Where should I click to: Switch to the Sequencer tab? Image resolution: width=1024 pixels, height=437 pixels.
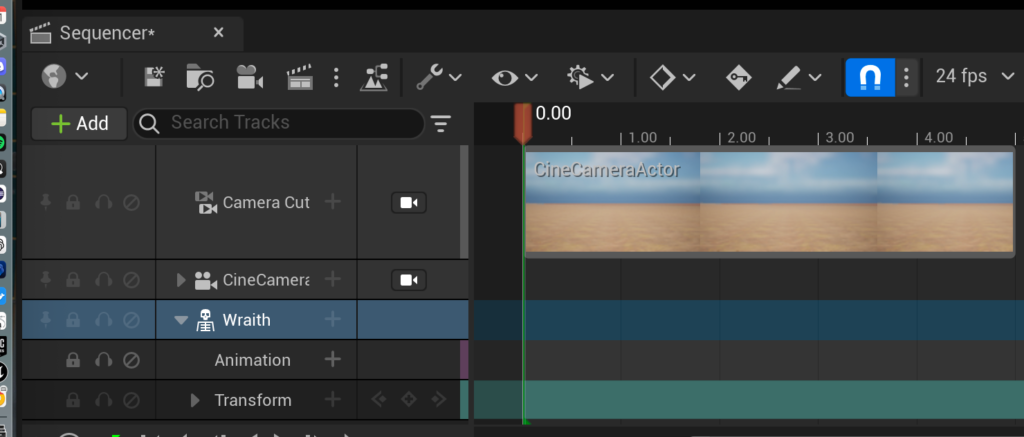(106, 33)
